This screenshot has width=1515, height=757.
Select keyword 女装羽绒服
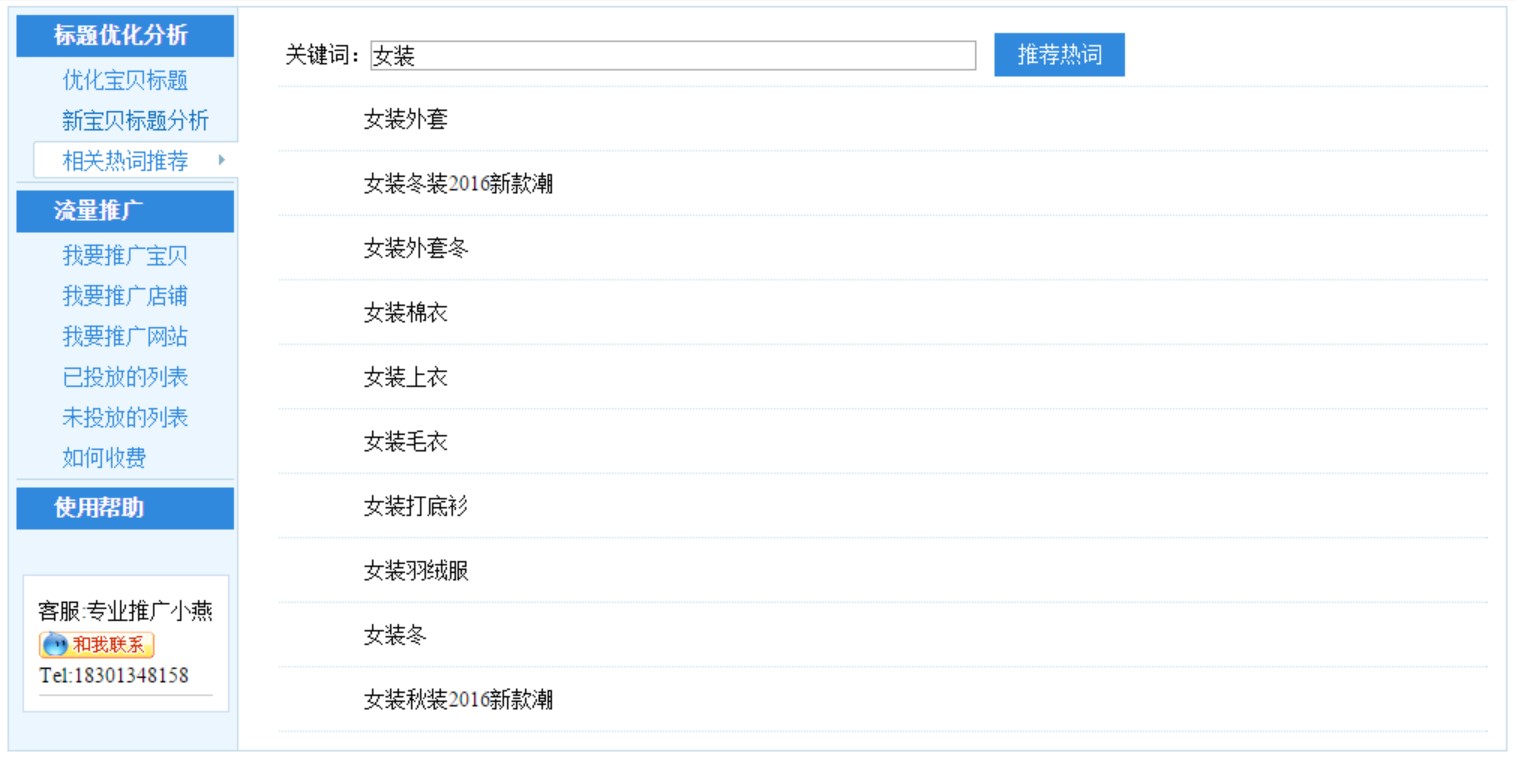416,571
